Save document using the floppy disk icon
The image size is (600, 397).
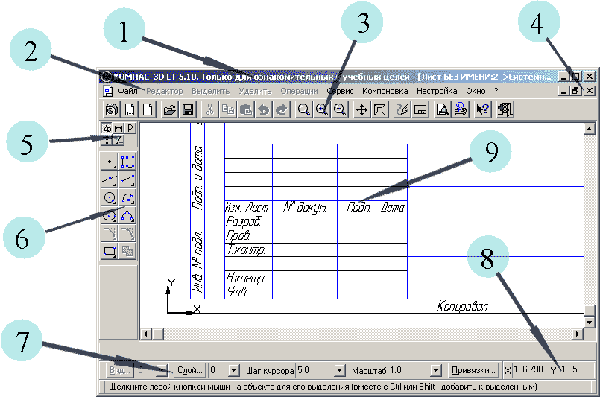[188, 110]
